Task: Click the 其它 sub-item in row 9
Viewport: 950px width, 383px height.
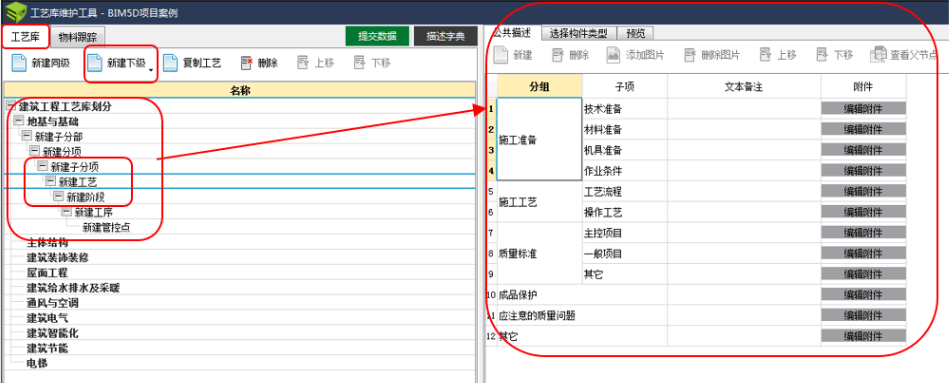Action: pyautogui.click(x=625, y=274)
